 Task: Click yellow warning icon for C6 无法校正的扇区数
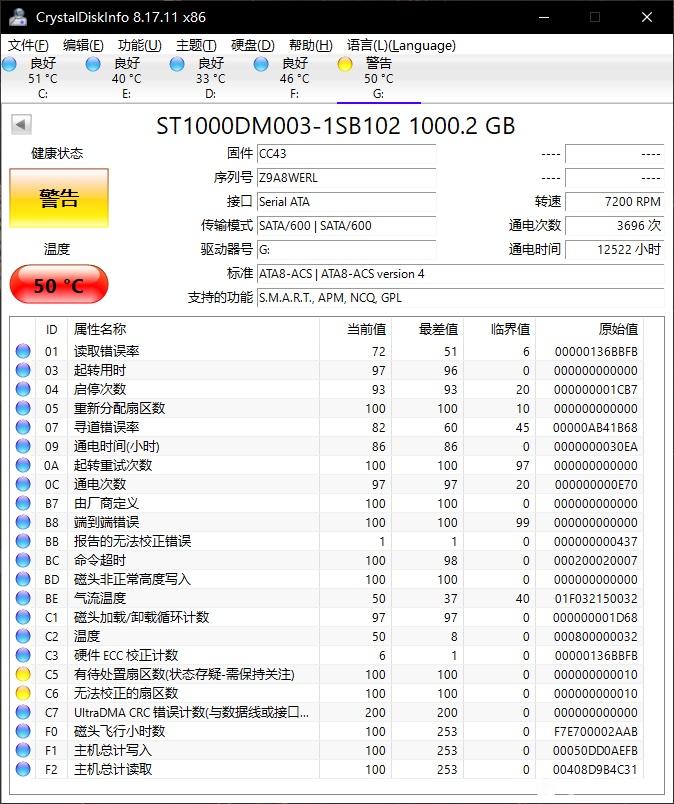click(x=23, y=693)
